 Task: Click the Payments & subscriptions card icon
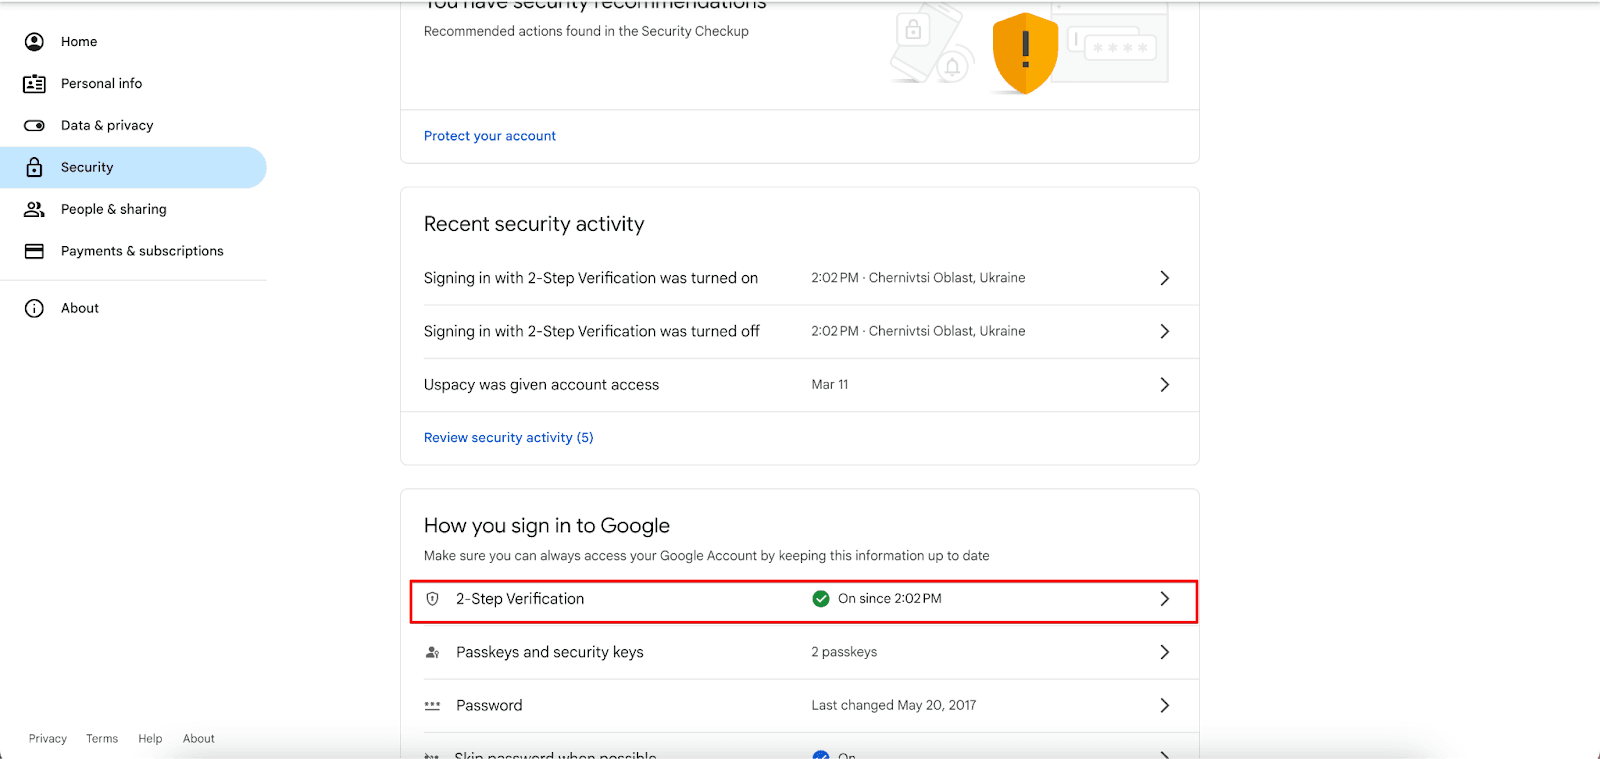pyautogui.click(x=34, y=251)
